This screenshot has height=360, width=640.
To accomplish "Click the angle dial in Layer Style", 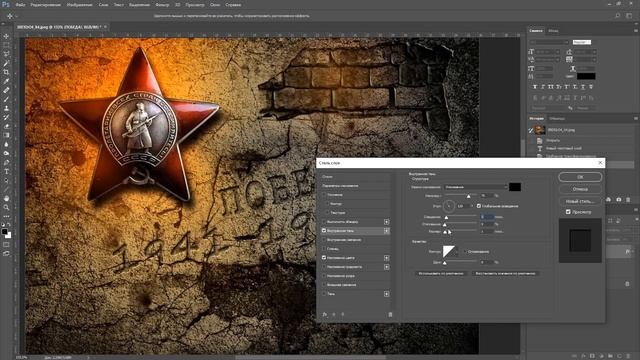I will (x=449, y=206).
